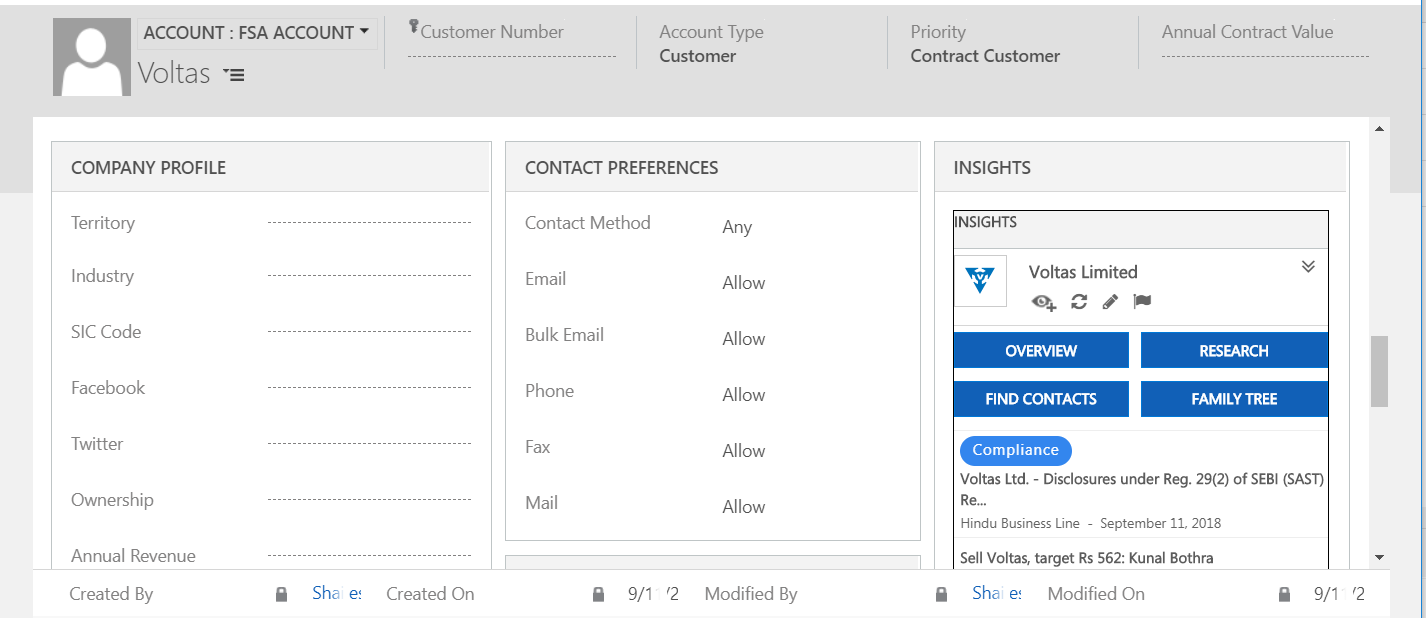This screenshot has height=618, width=1426.
Task: Refresh the Voltas Limited insights
Action: pyautogui.click(x=1078, y=301)
